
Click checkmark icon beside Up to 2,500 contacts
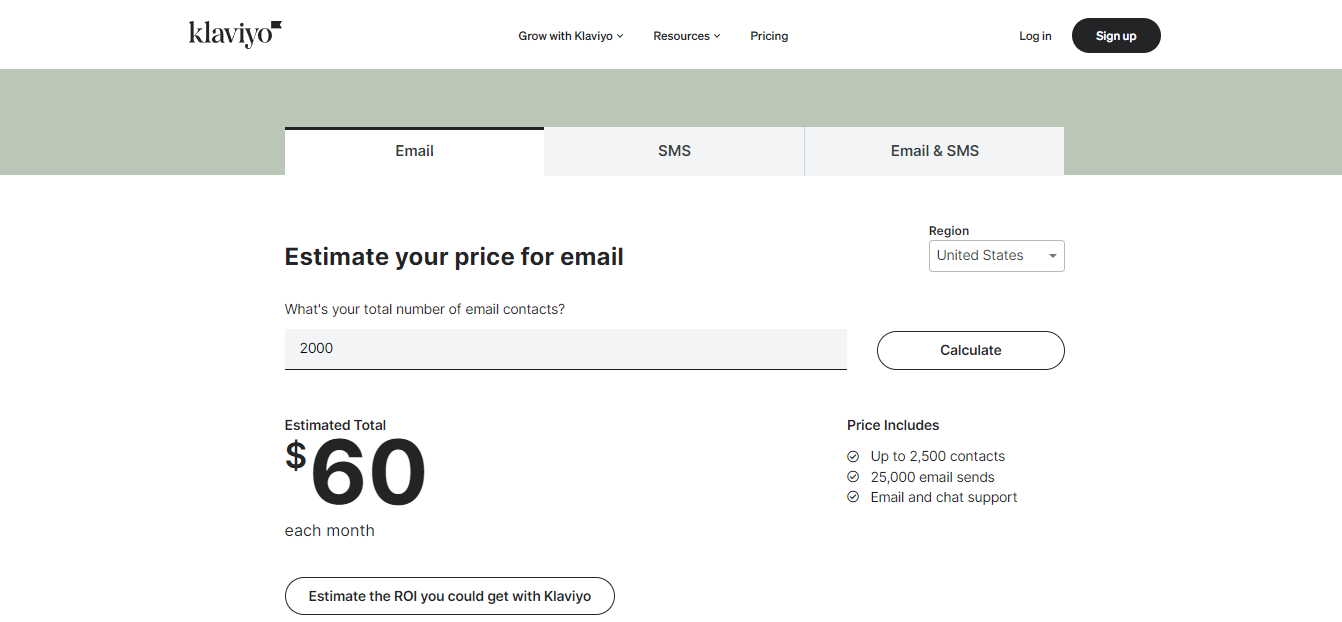tap(853, 456)
